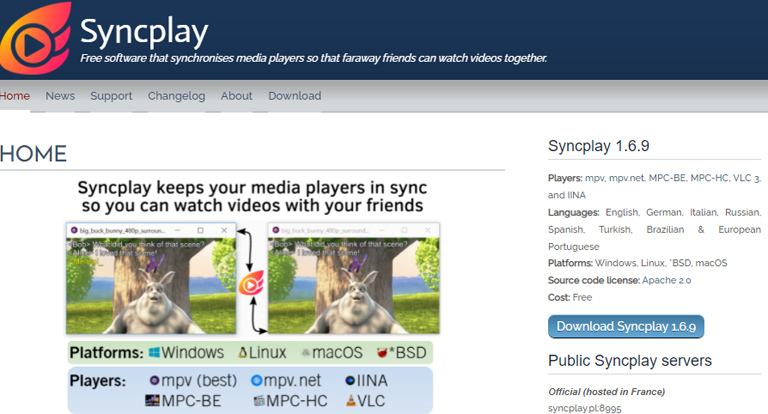The height and width of the screenshot is (414, 768).
Task: Click the MPC-HC player icon
Action: (x=259, y=401)
